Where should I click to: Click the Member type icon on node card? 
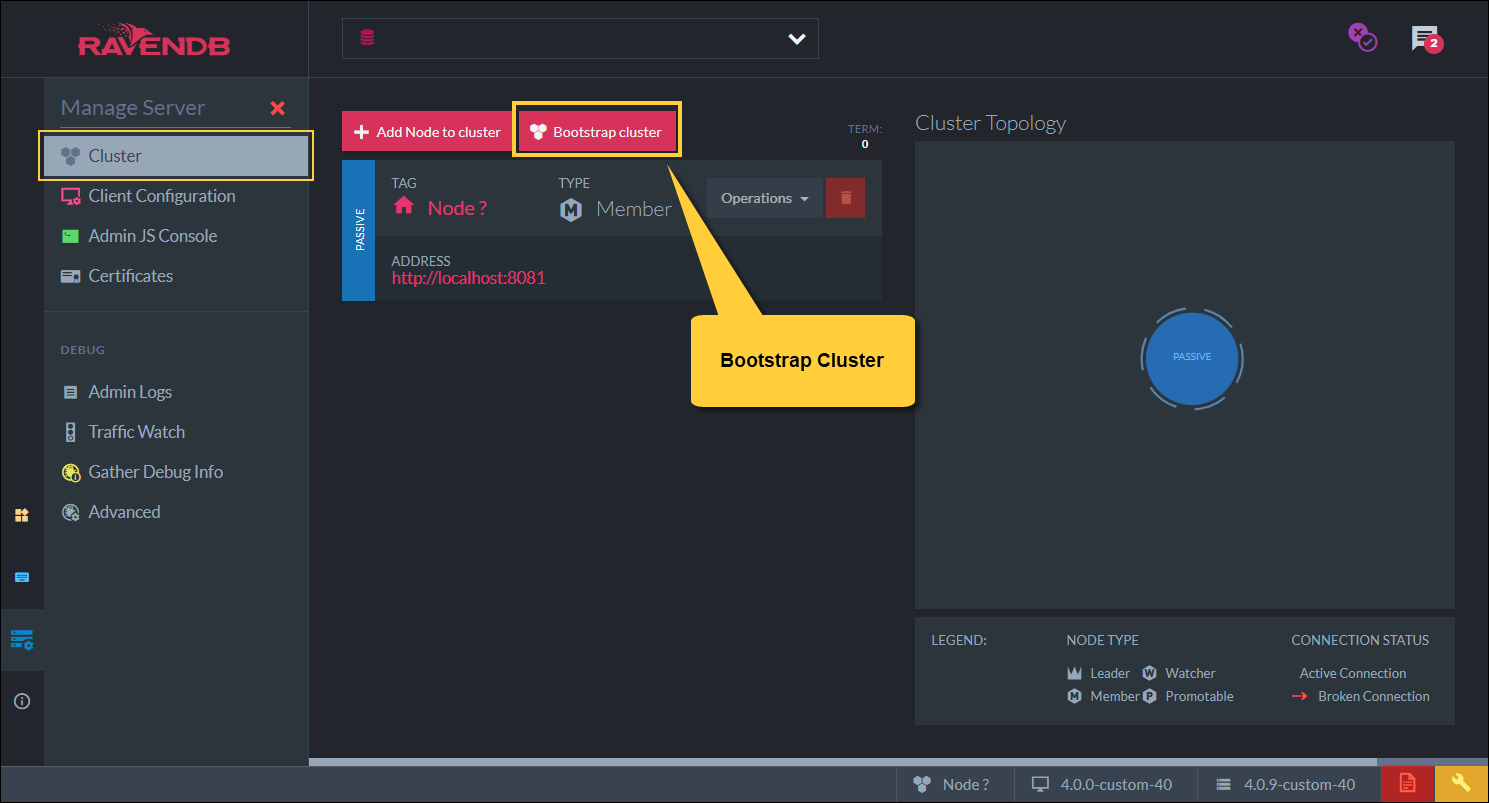coord(571,209)
